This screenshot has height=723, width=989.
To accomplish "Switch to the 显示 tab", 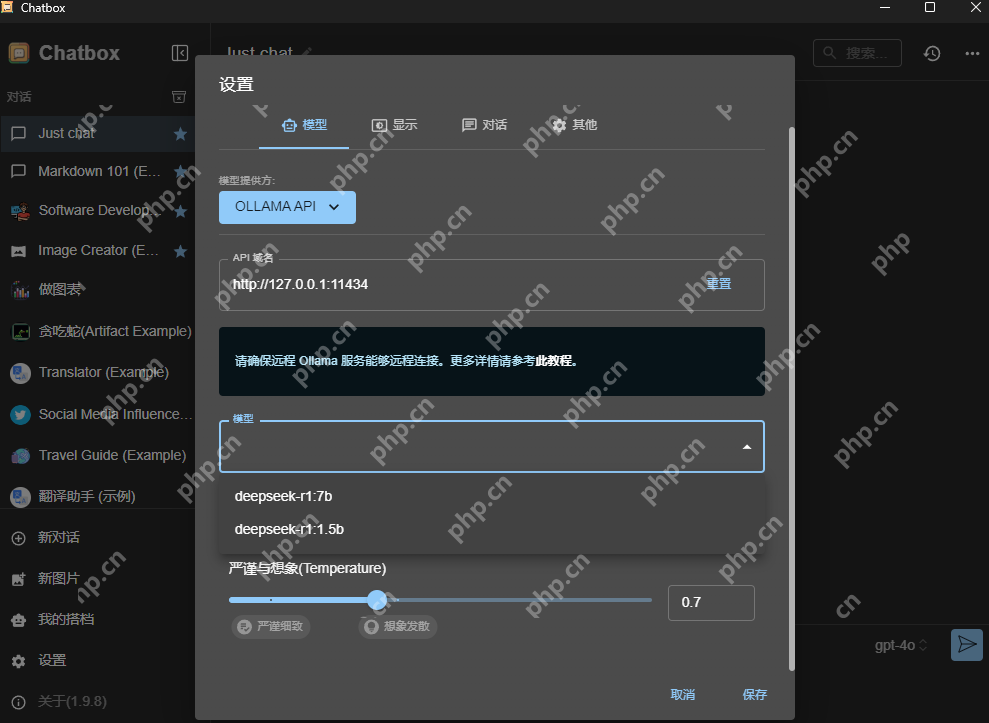I will pos(394,125).
